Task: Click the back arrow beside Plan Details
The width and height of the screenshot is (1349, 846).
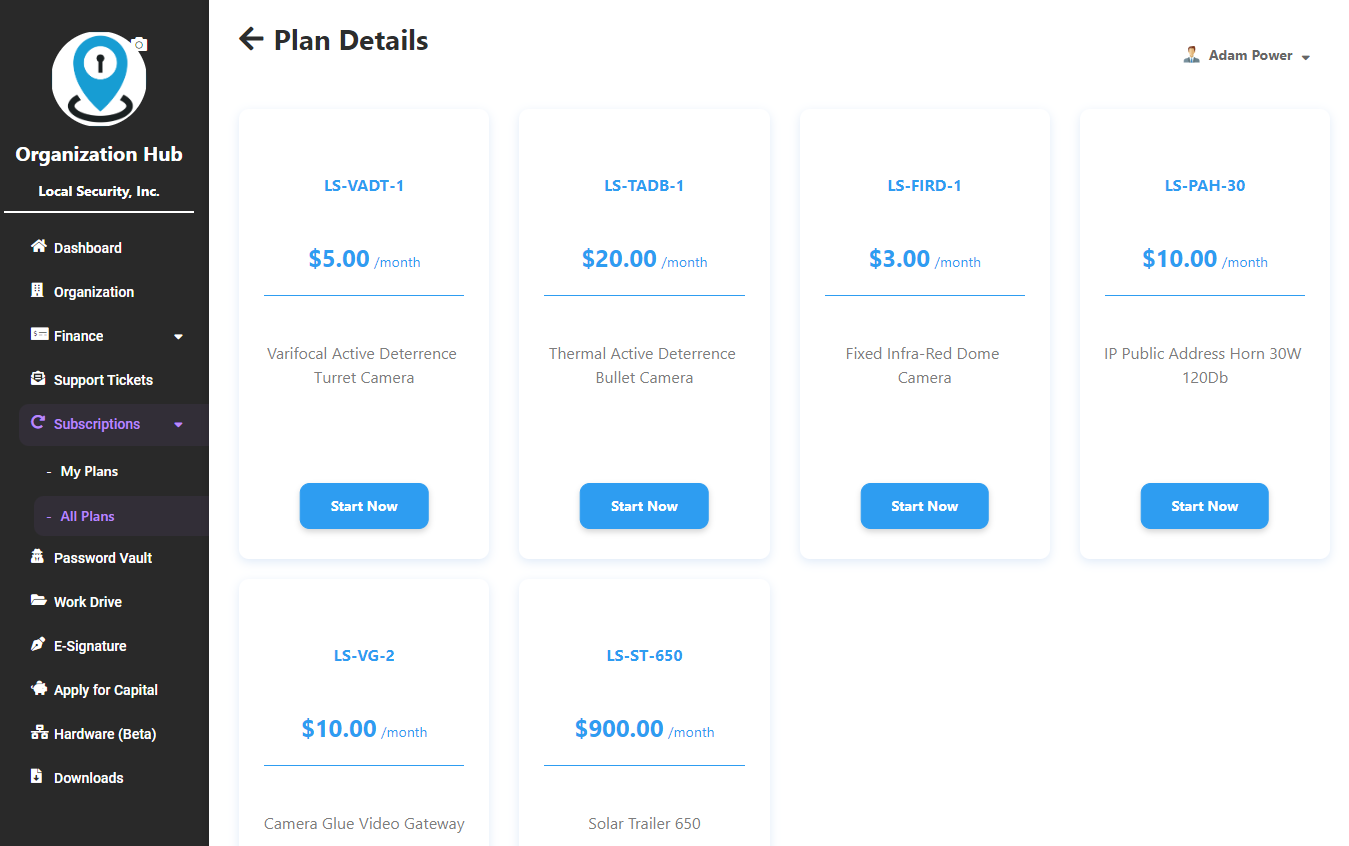Action: (251, 39)
